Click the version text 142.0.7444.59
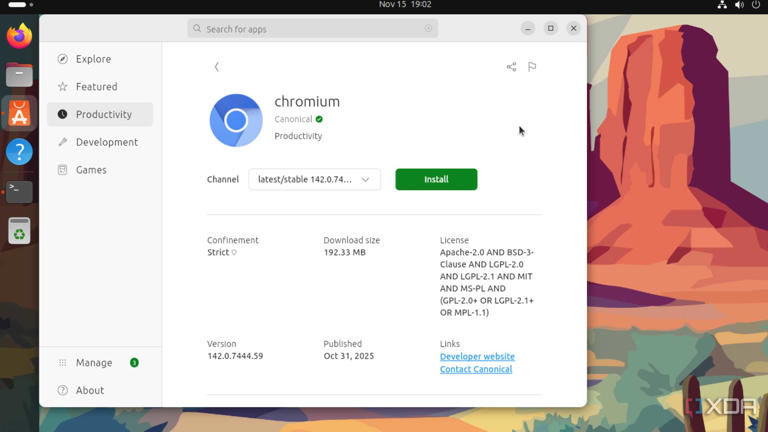 pos(235,356)
